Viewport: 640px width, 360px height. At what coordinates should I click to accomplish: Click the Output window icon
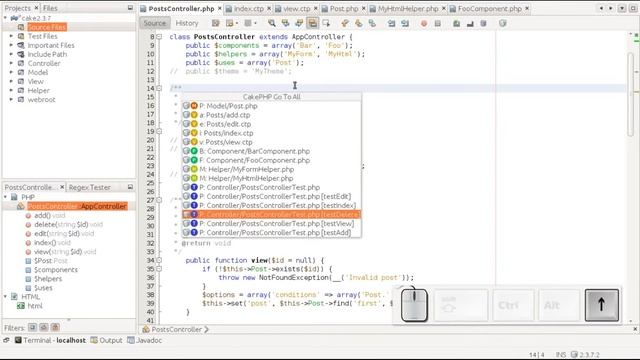[x=94, y=340]
